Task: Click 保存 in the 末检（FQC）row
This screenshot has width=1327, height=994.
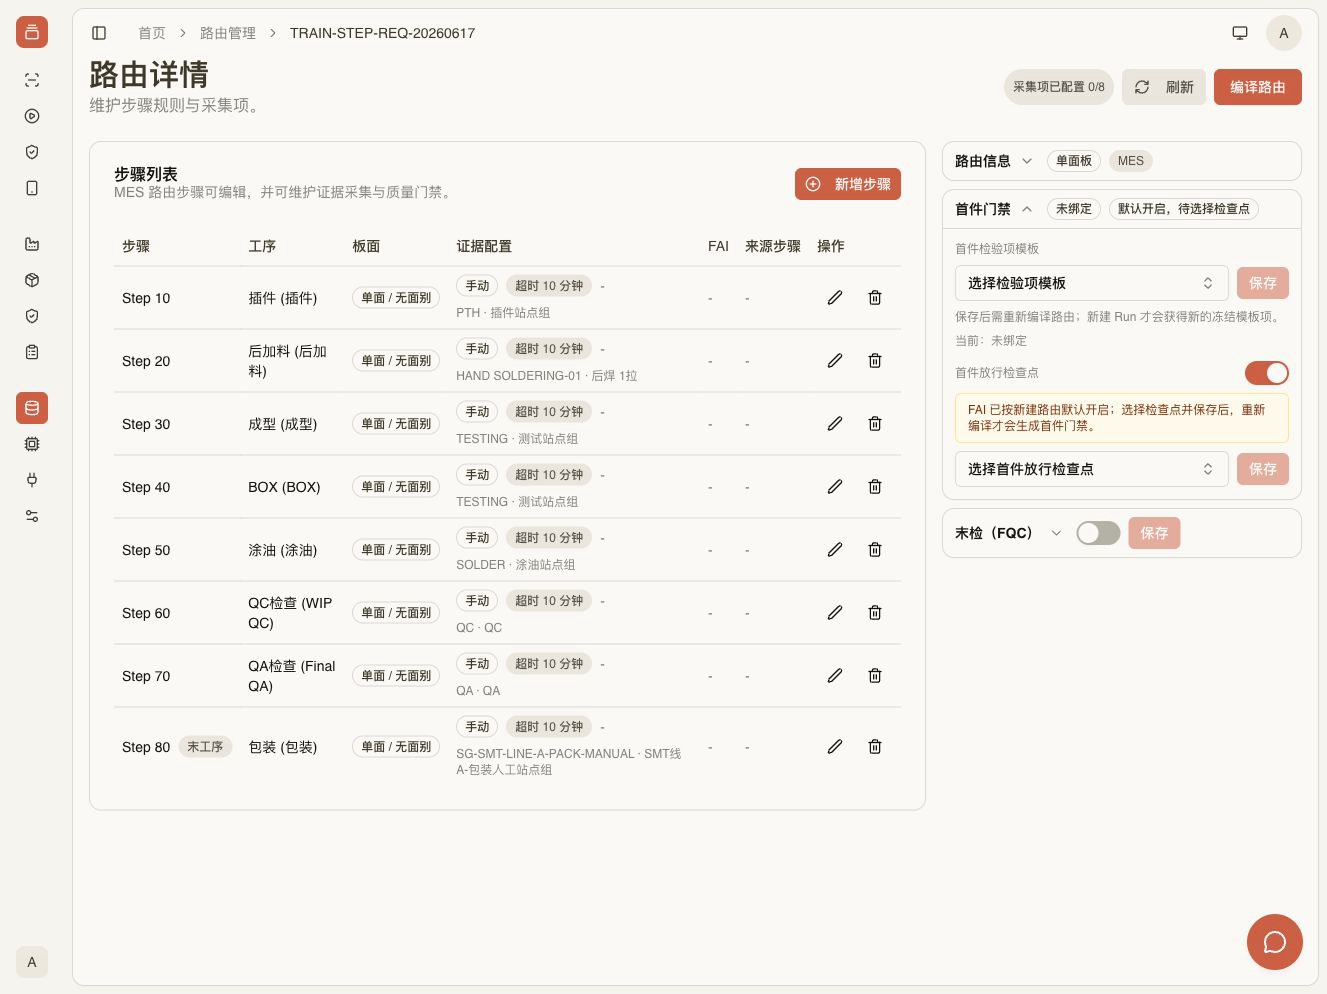Action: 1154,533
